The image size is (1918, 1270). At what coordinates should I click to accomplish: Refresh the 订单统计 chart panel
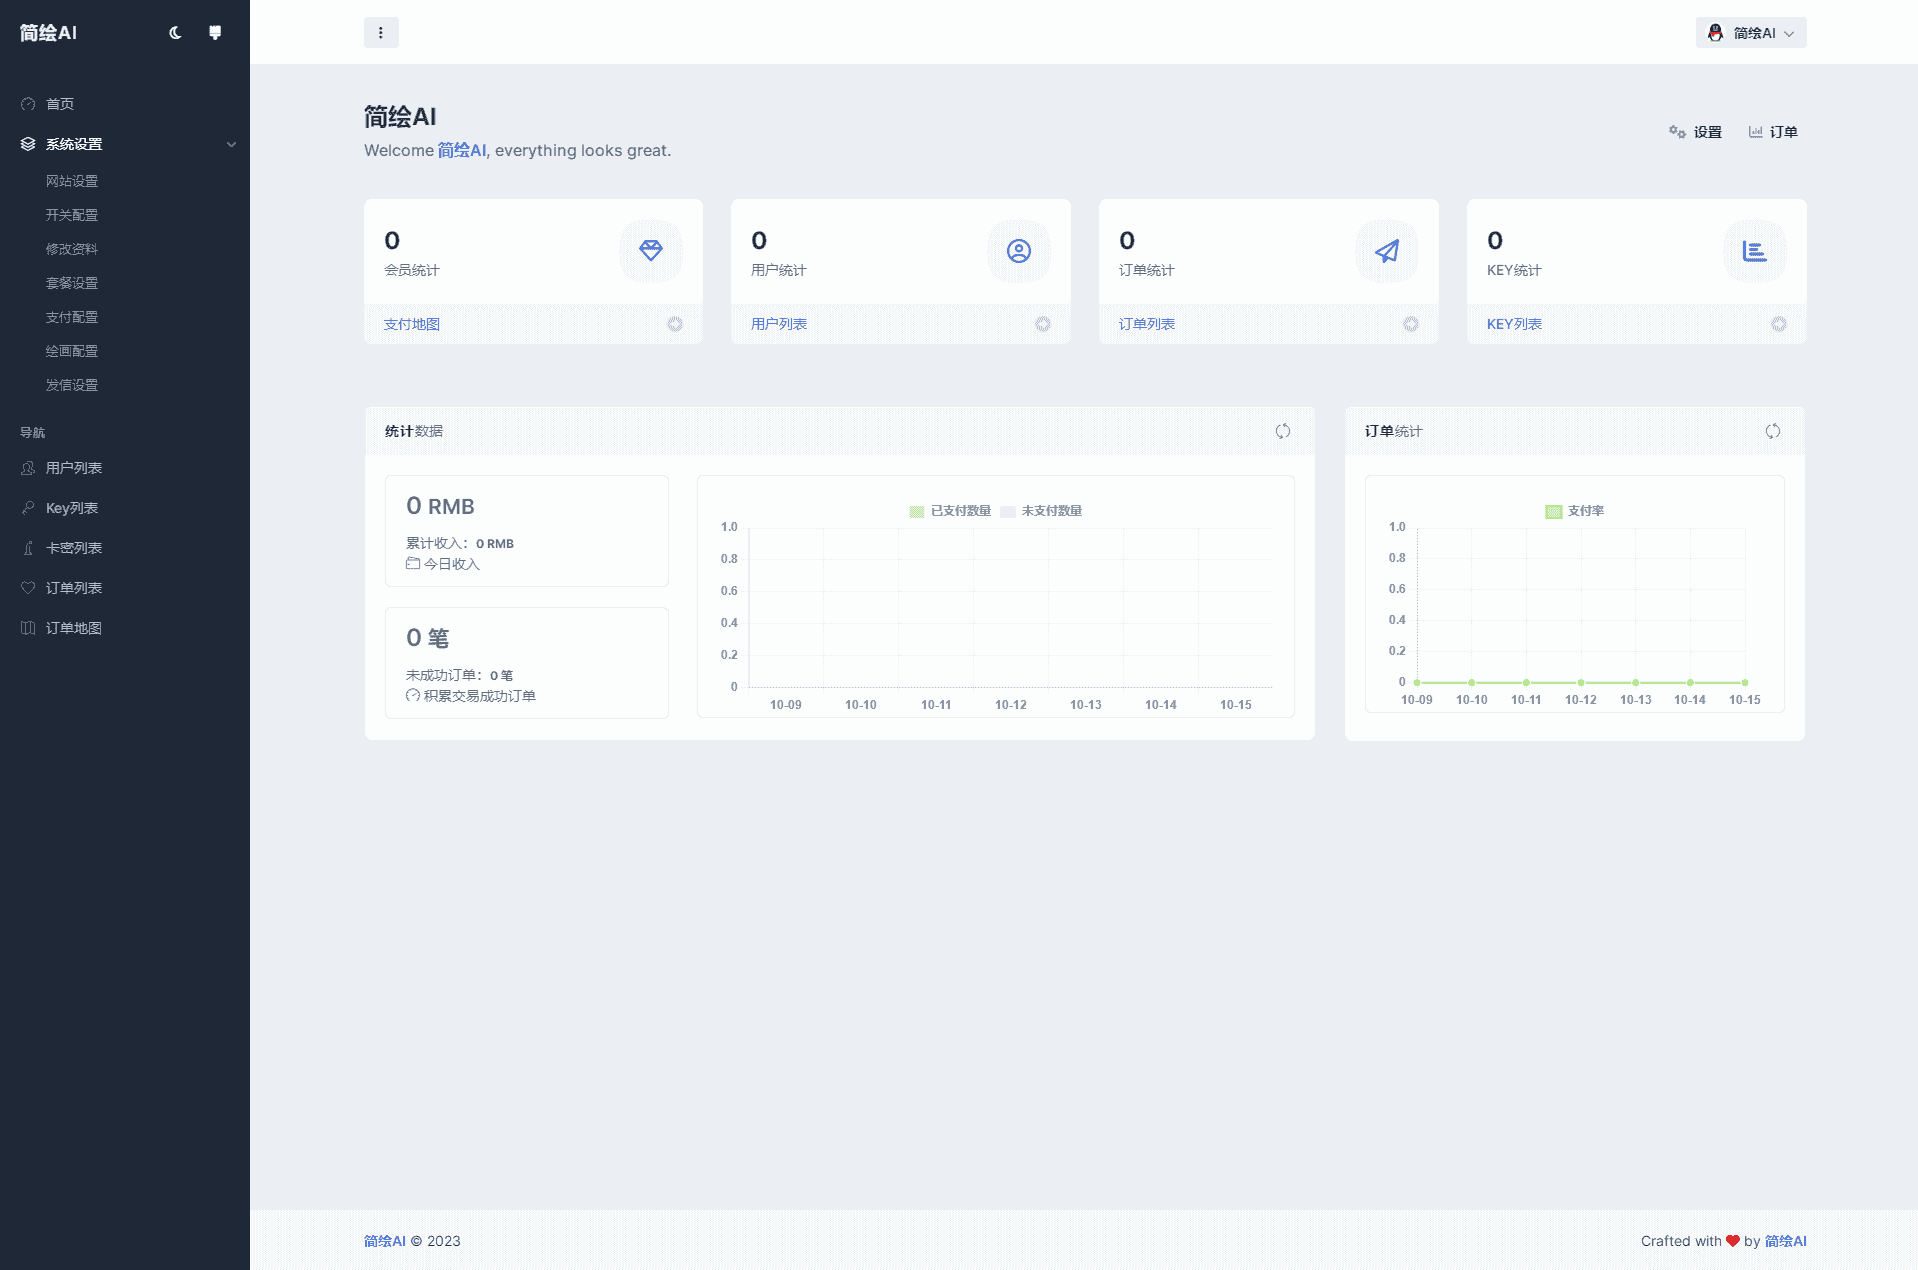(1772, 431)
